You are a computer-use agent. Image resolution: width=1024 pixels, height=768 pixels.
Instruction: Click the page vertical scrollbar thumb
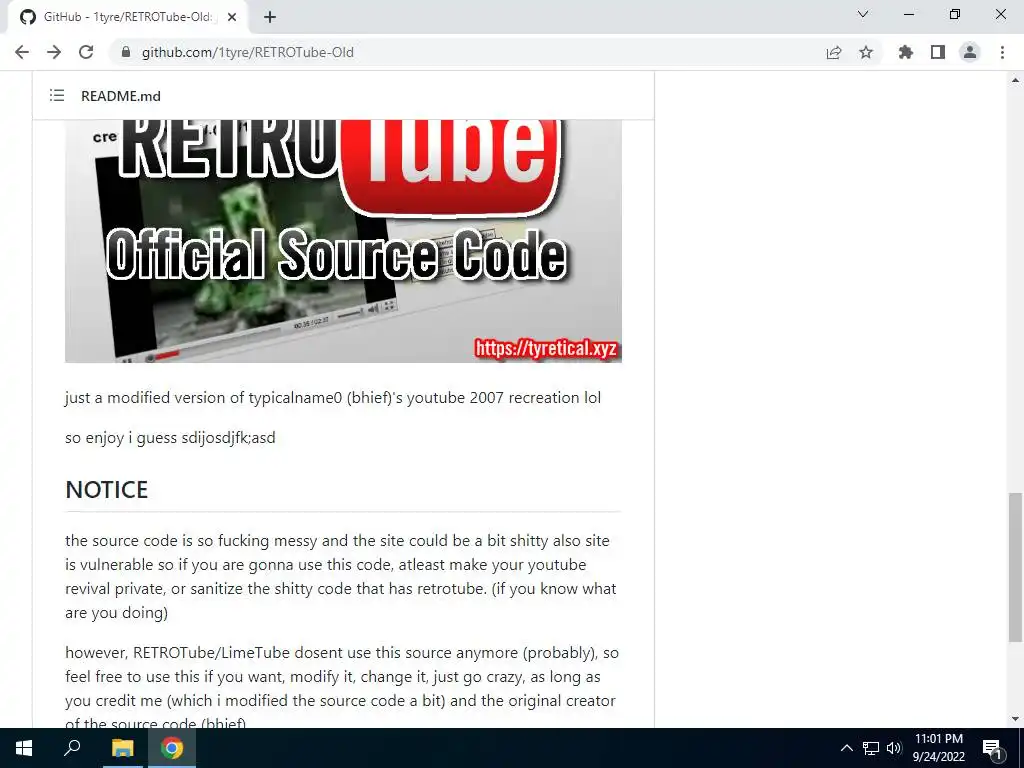click(1015, 567)
